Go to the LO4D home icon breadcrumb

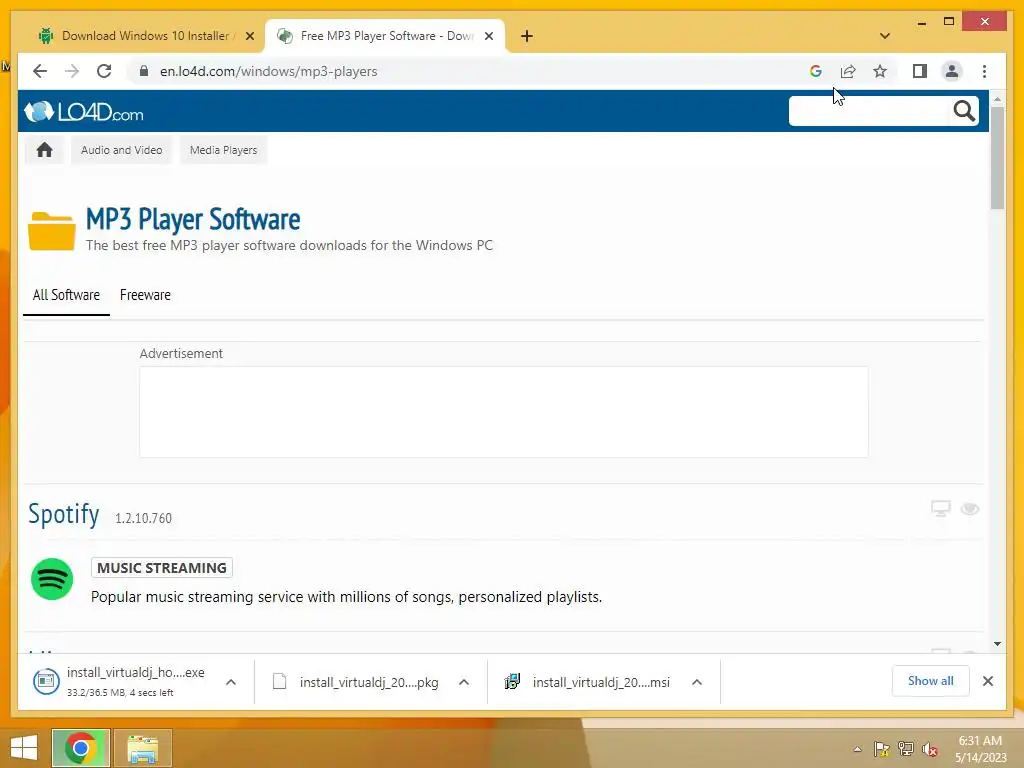point(44,150)
